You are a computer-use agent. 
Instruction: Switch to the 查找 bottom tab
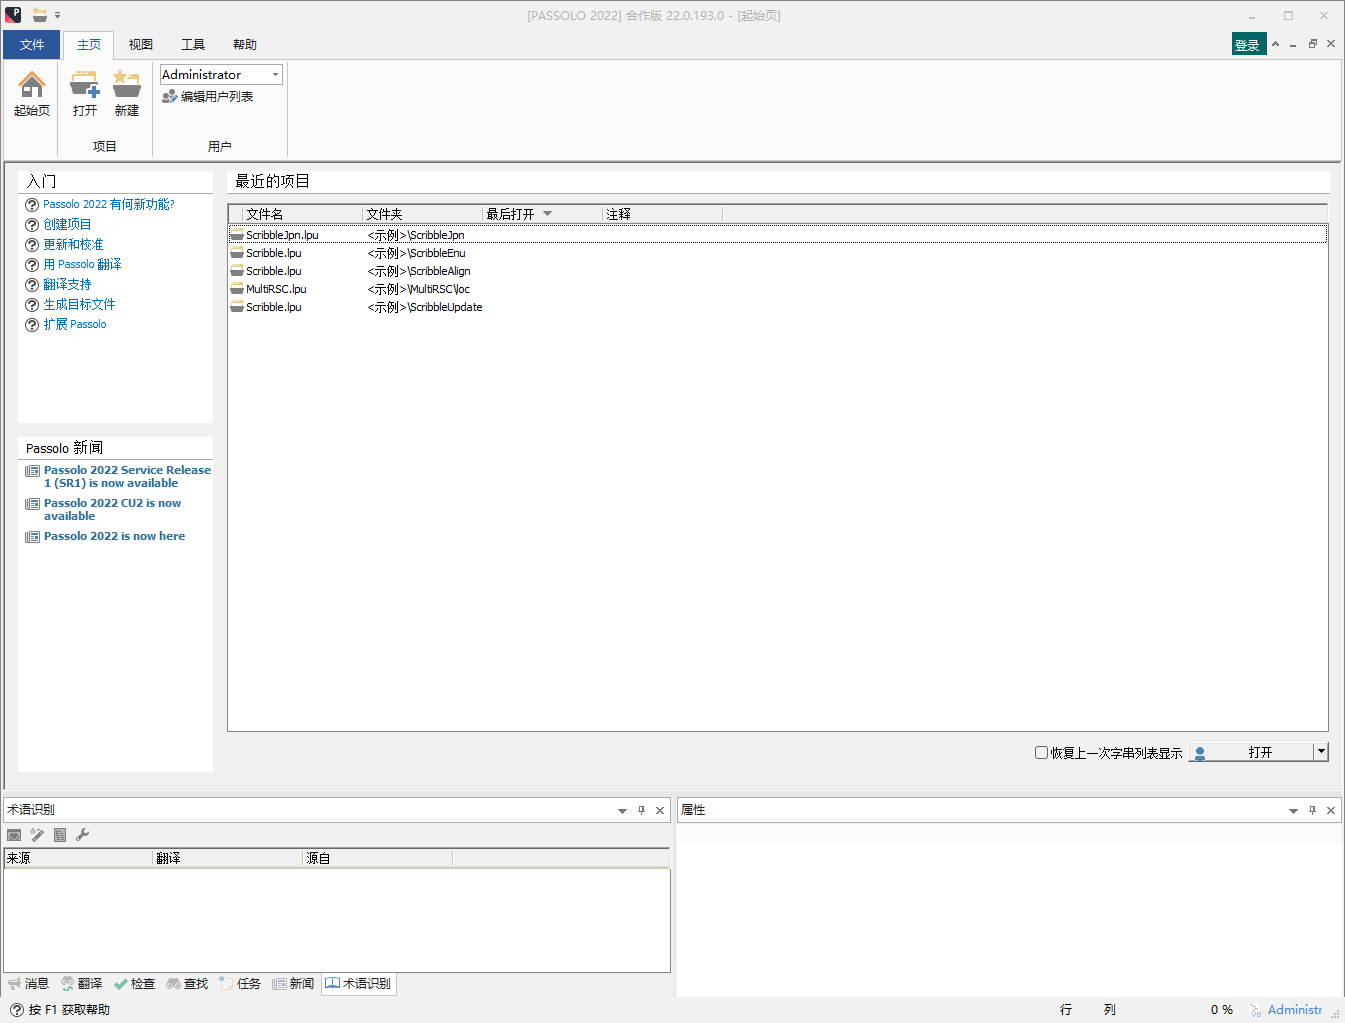point(187,984)
